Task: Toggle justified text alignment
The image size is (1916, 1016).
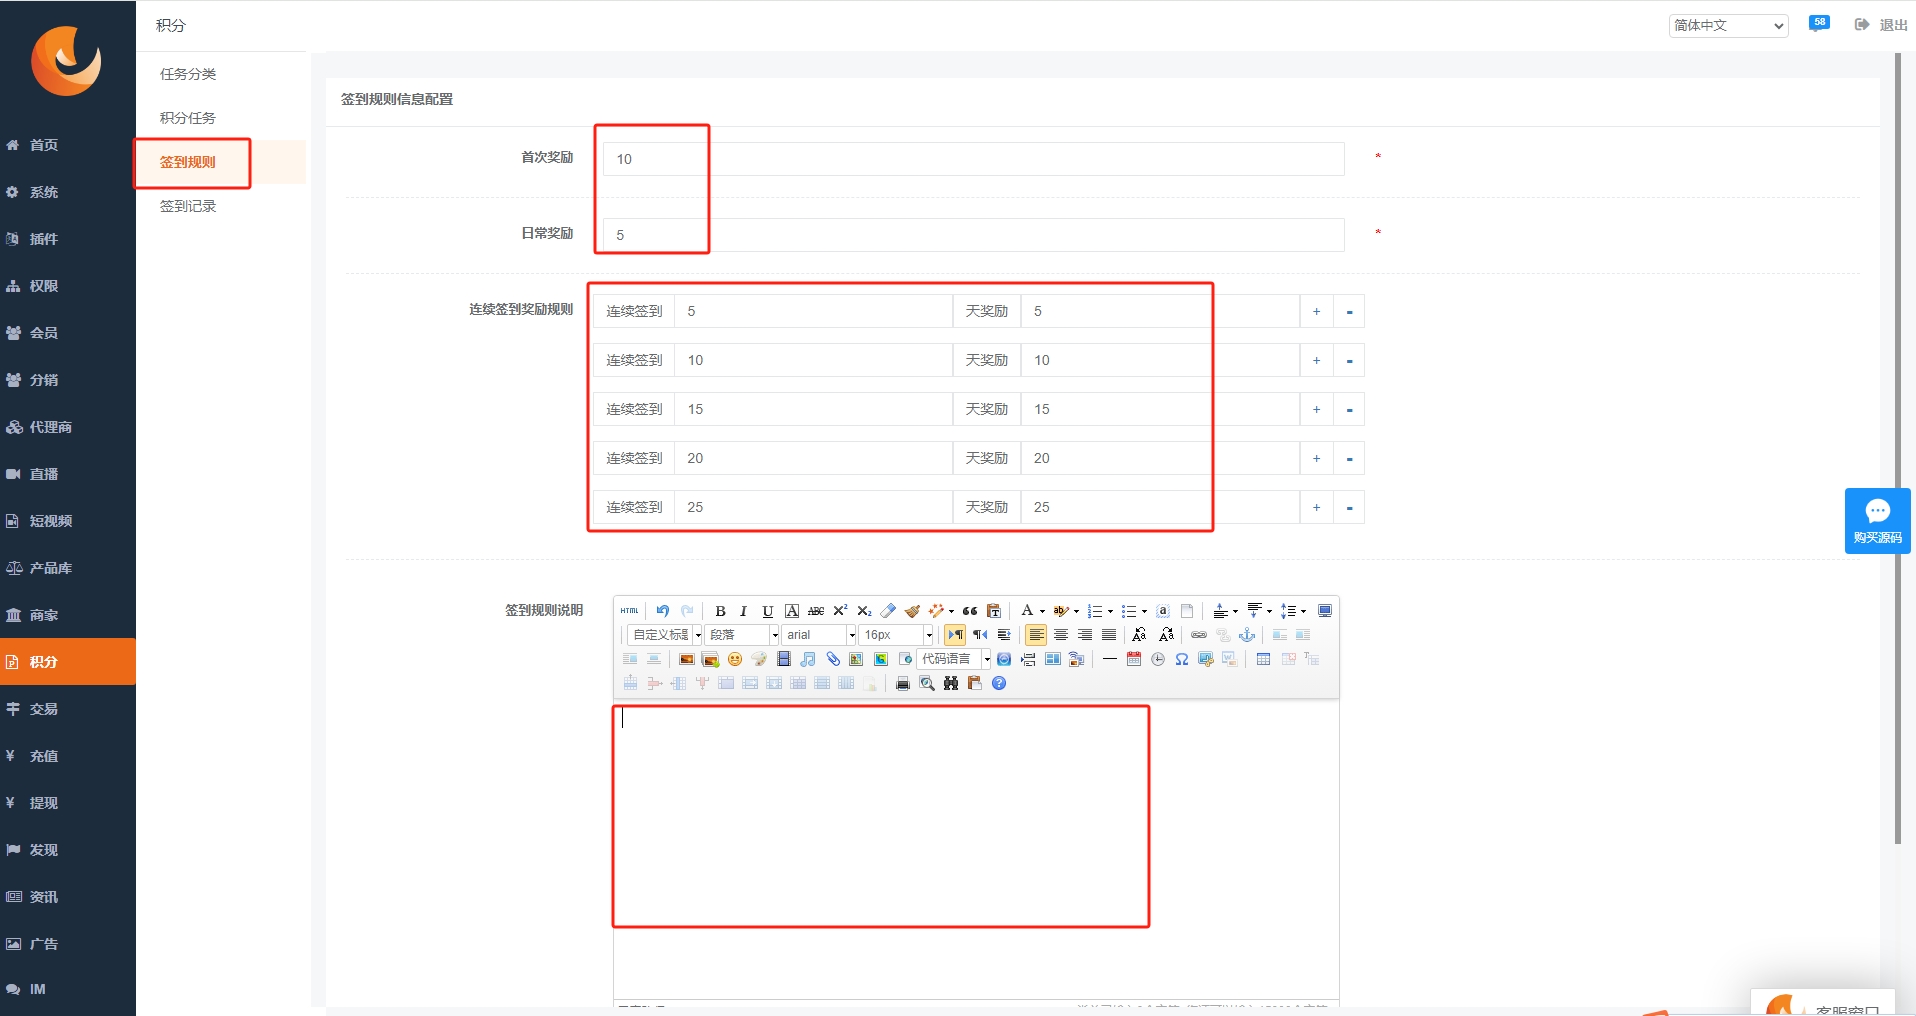Action: pyautogui.click(x=1109, y=635)
